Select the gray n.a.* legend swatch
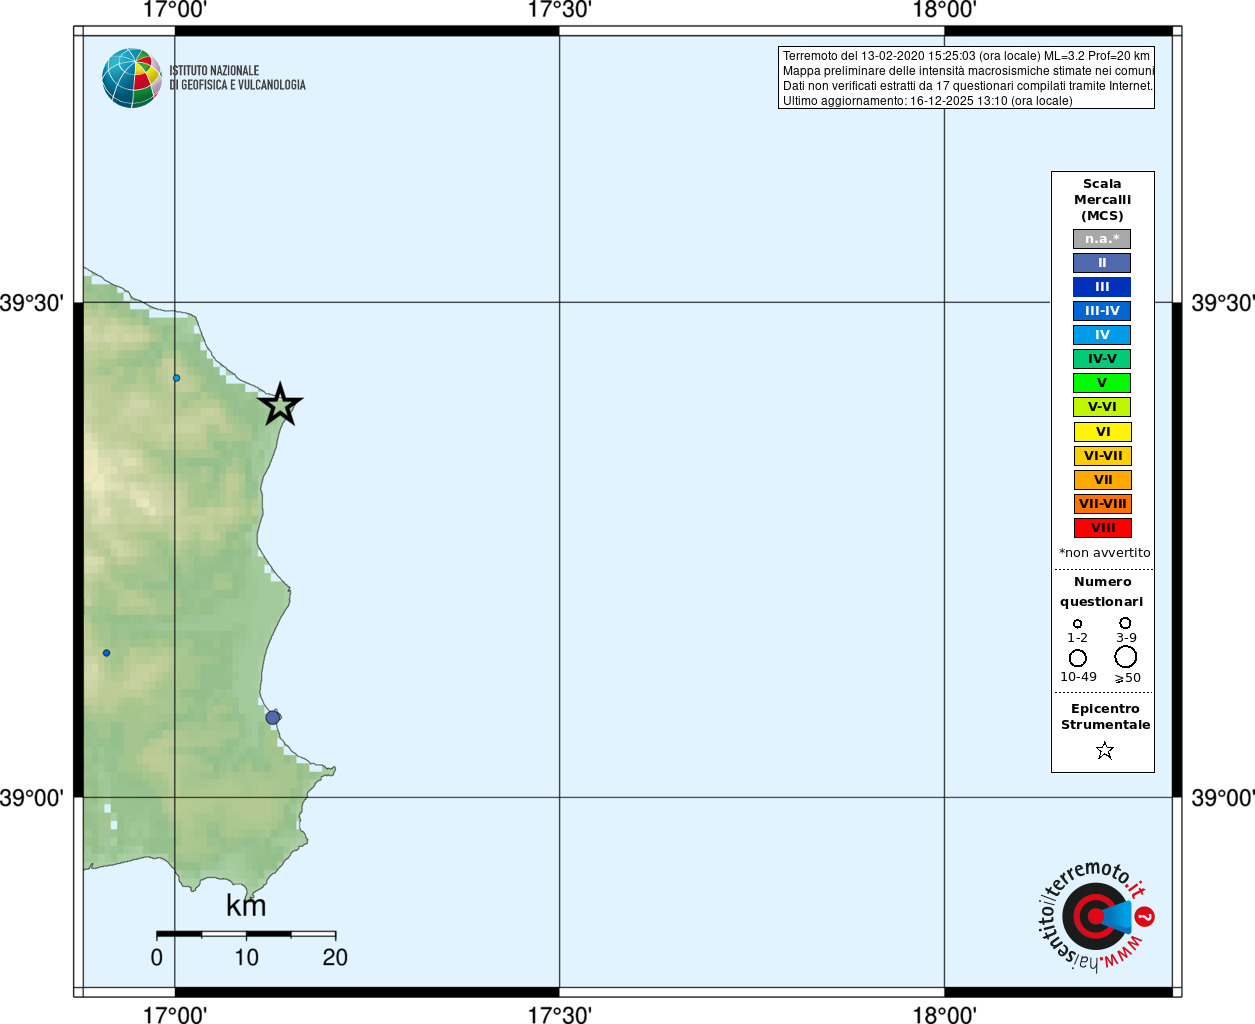Screen dimensions: 1255x1024 (x=1102, y=239)
